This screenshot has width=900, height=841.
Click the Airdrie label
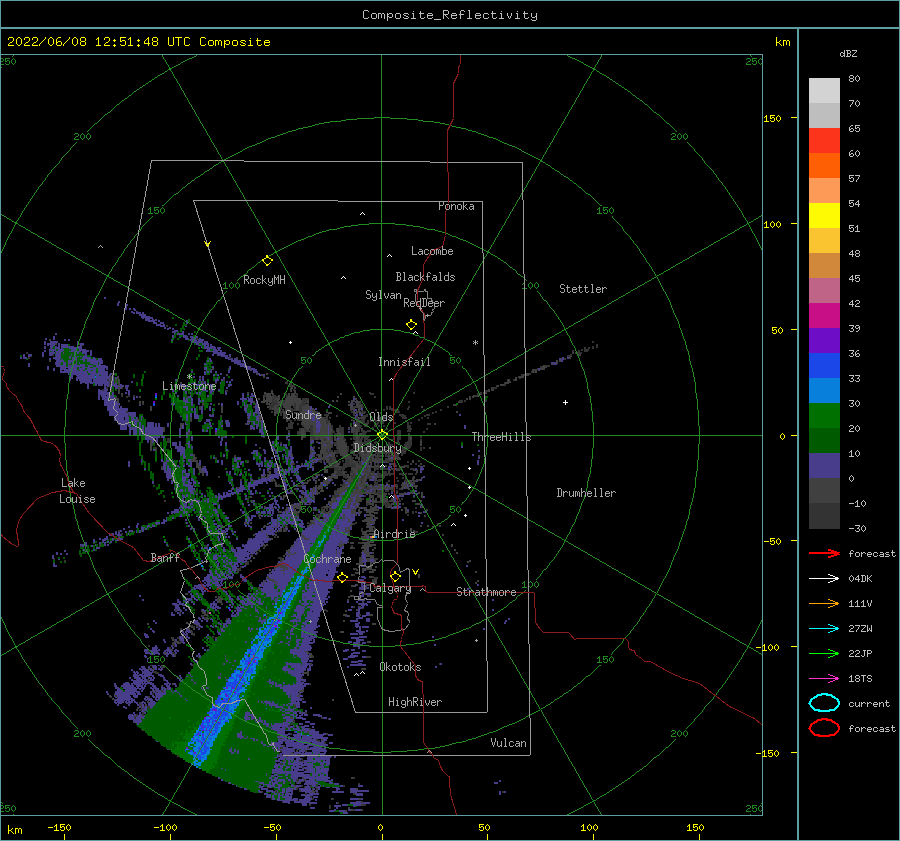click(394, 534)
